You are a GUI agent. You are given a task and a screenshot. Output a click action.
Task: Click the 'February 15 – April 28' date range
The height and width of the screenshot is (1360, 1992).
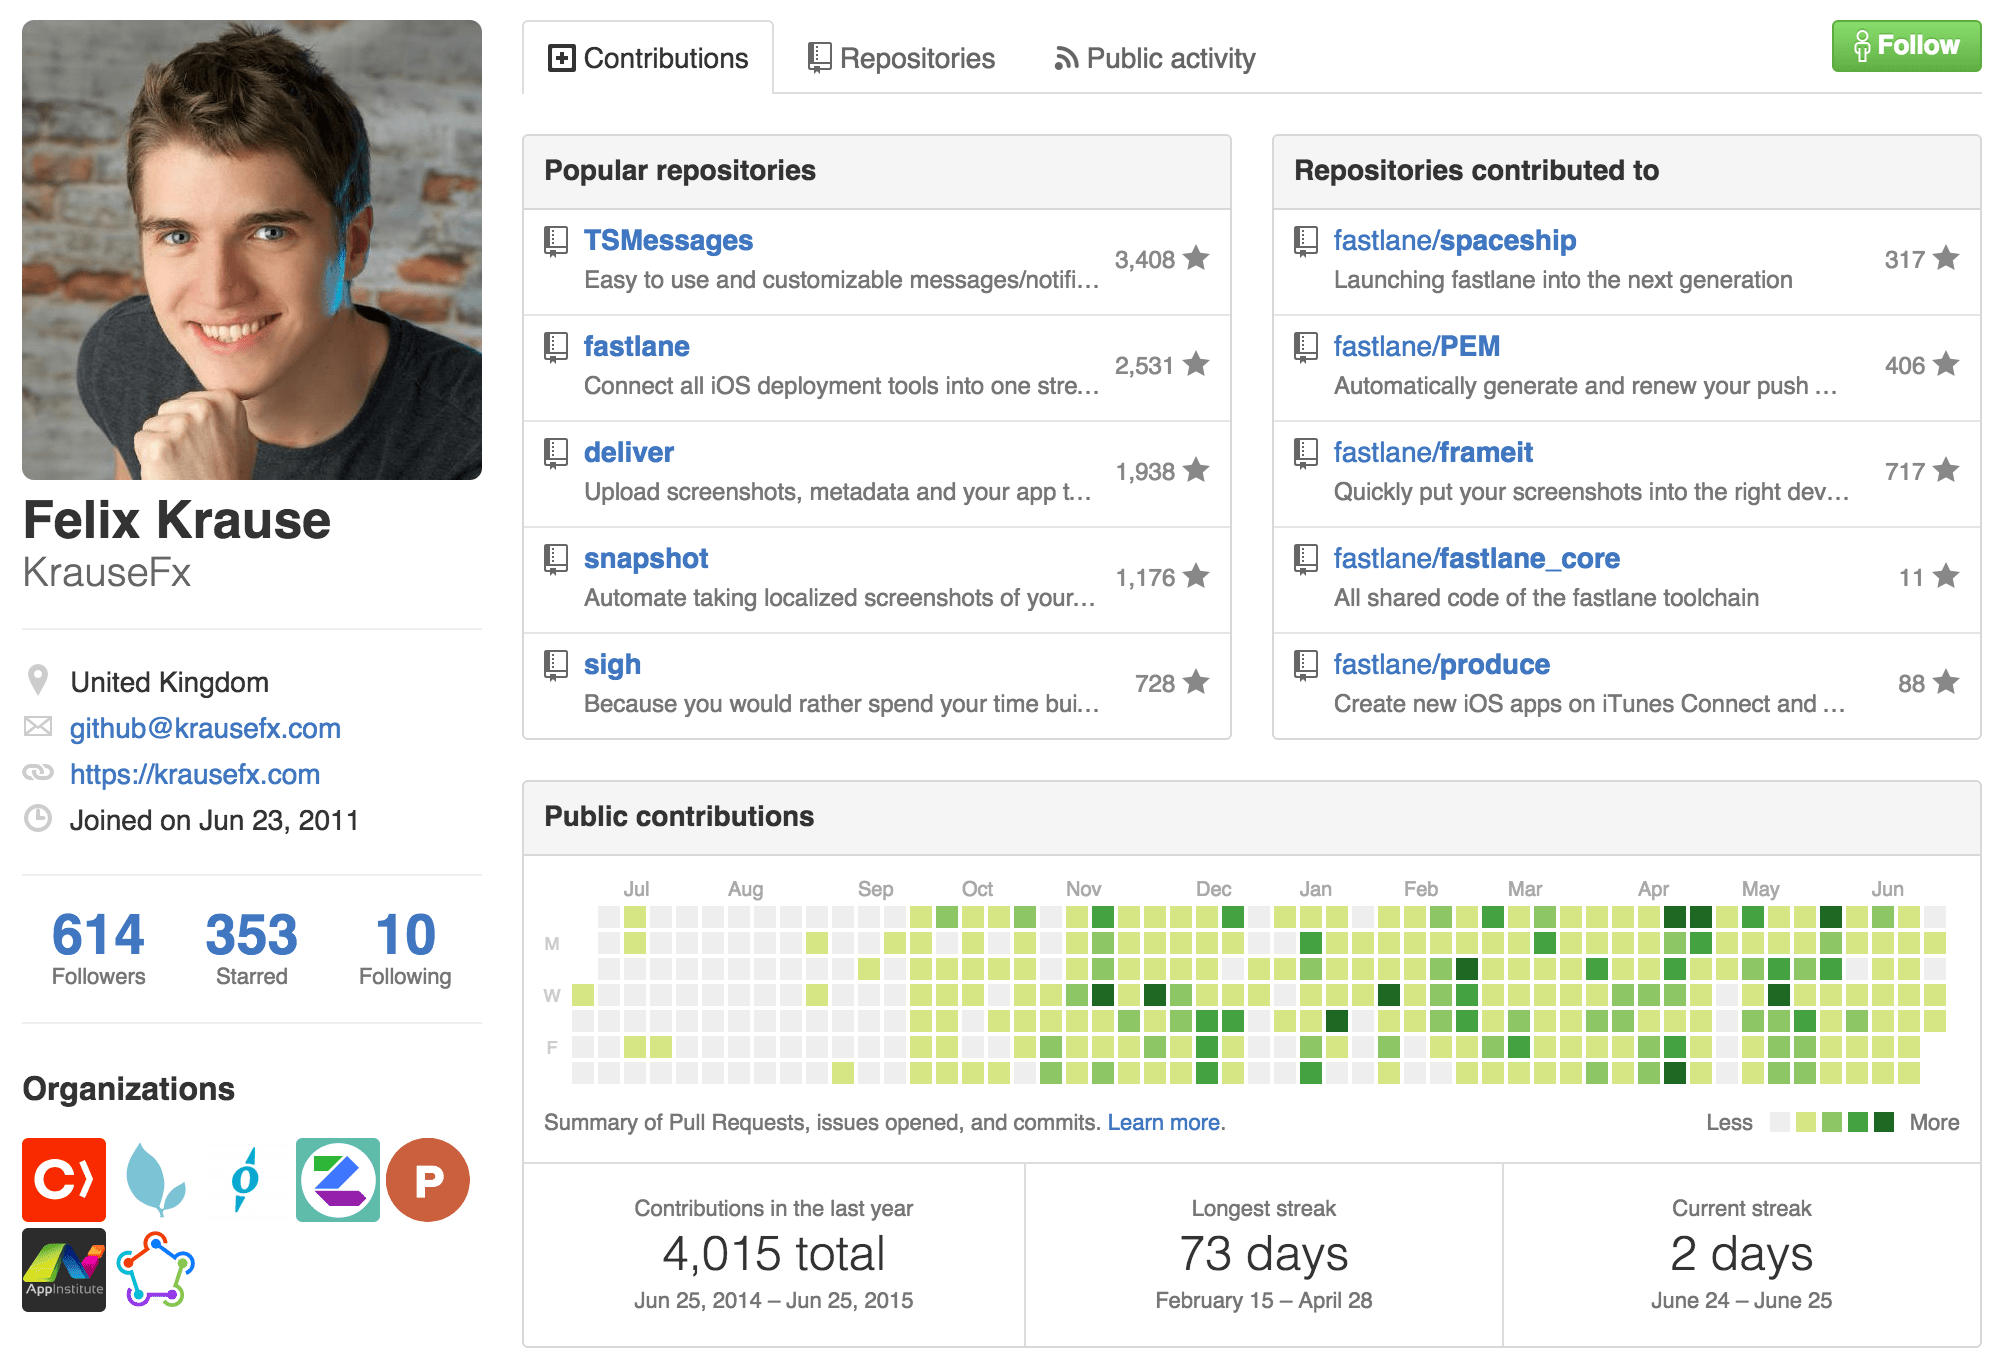click(1264, 1300)
